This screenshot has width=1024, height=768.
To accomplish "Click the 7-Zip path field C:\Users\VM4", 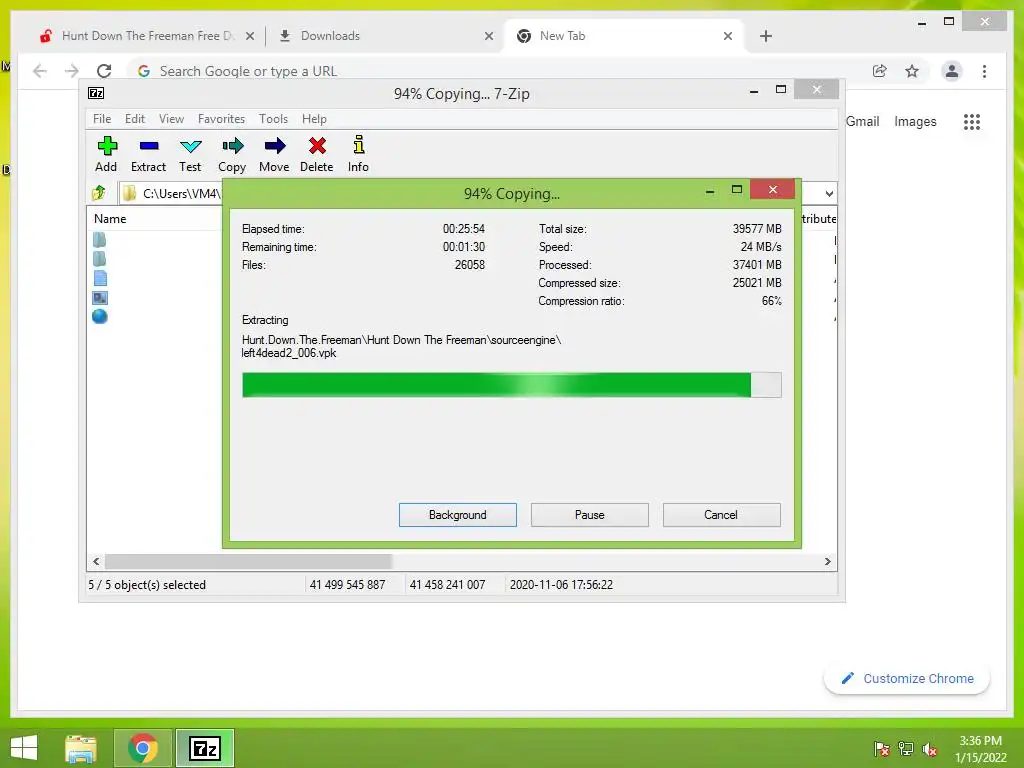I will point(171,193).
